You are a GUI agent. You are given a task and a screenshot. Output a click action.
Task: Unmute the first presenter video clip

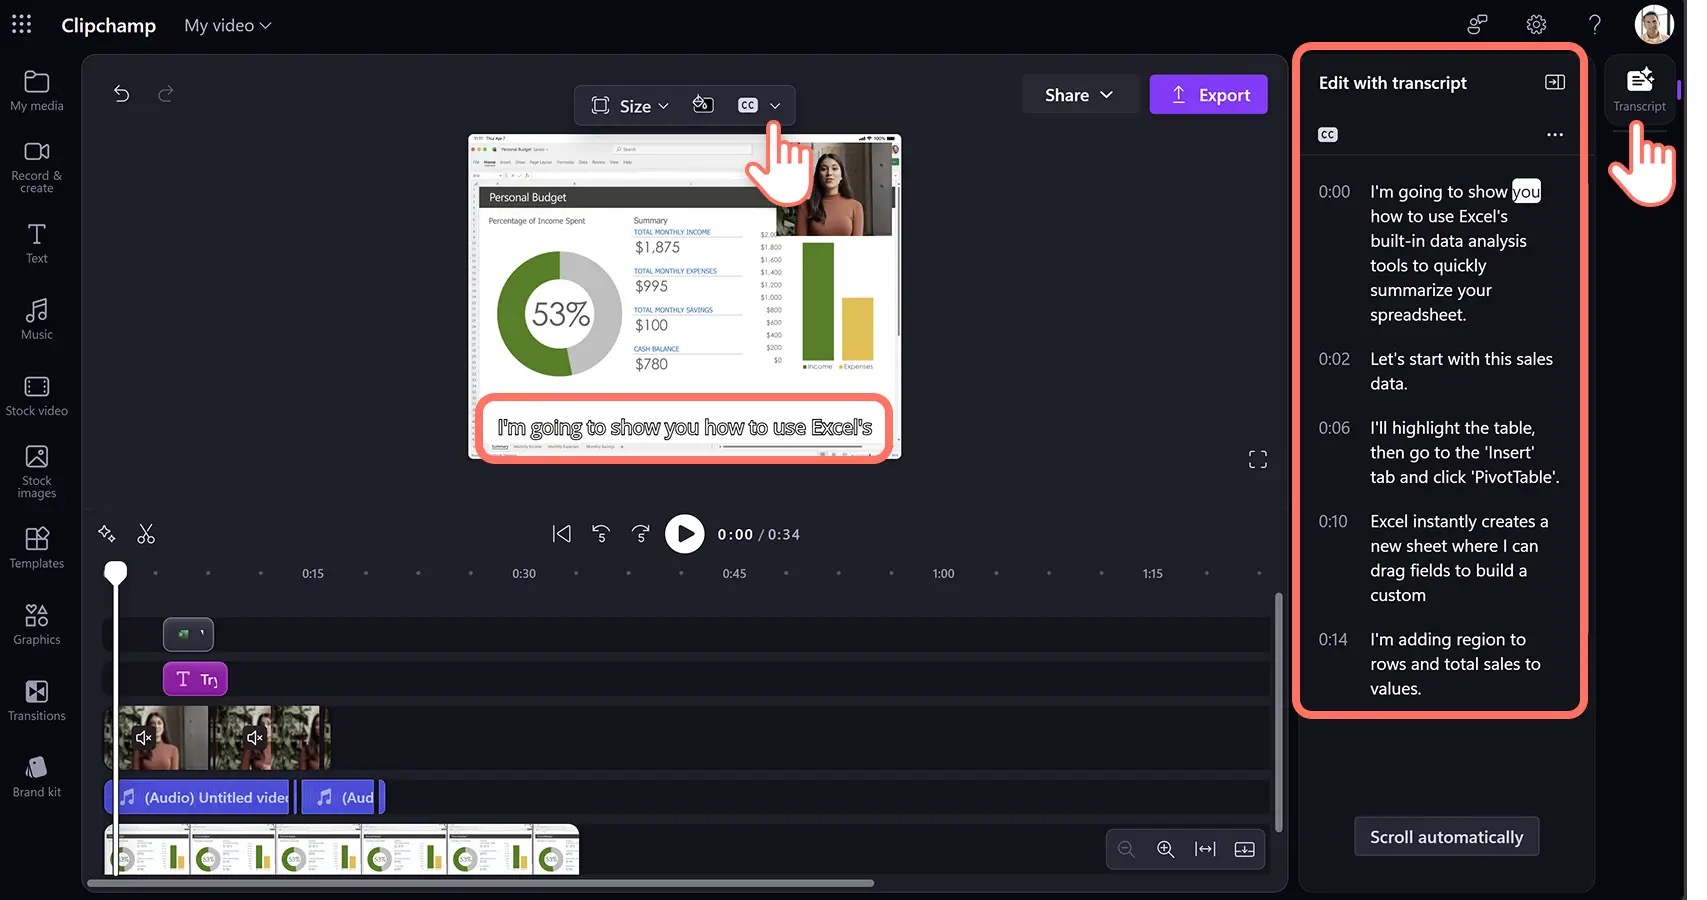point(144,737)
